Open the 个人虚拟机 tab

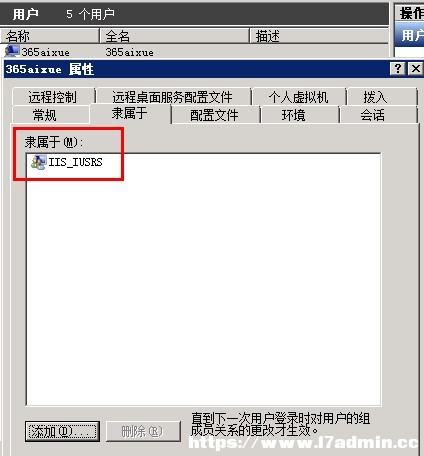coord(299,97)
